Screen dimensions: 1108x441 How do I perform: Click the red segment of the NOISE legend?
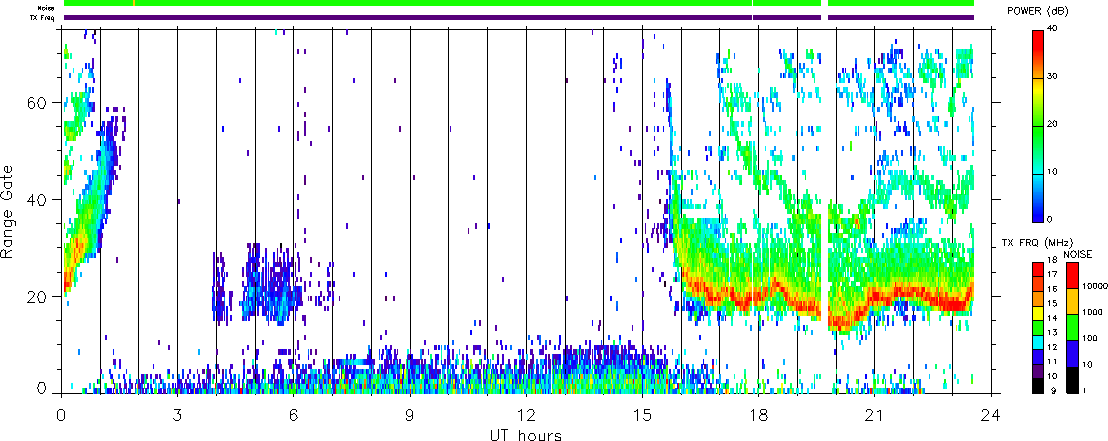(x=1072, y=275)
